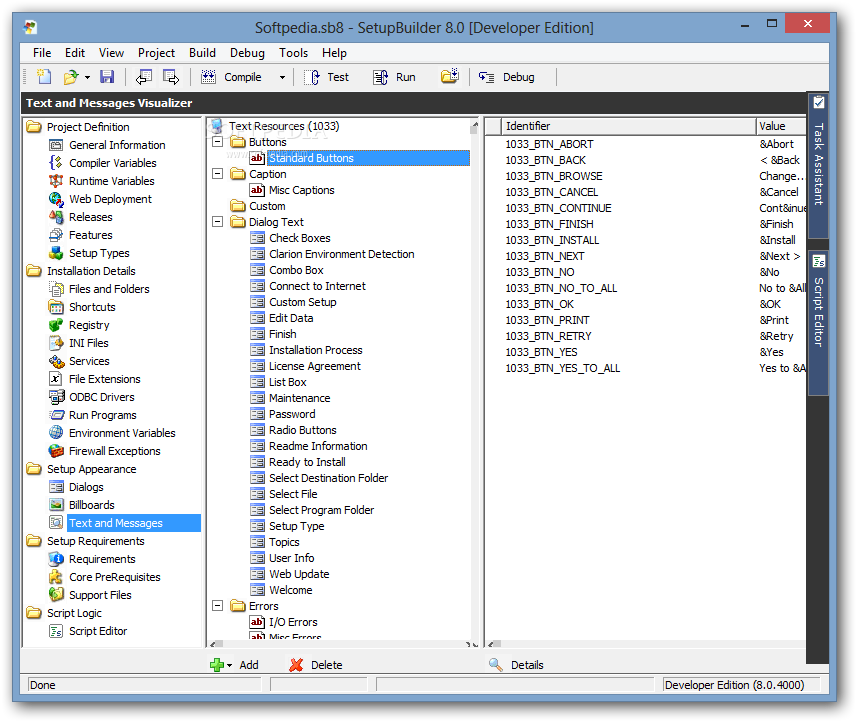857x722 pixels.
Task: Select the Web Deployment globe icon
Action: point(56,199)
